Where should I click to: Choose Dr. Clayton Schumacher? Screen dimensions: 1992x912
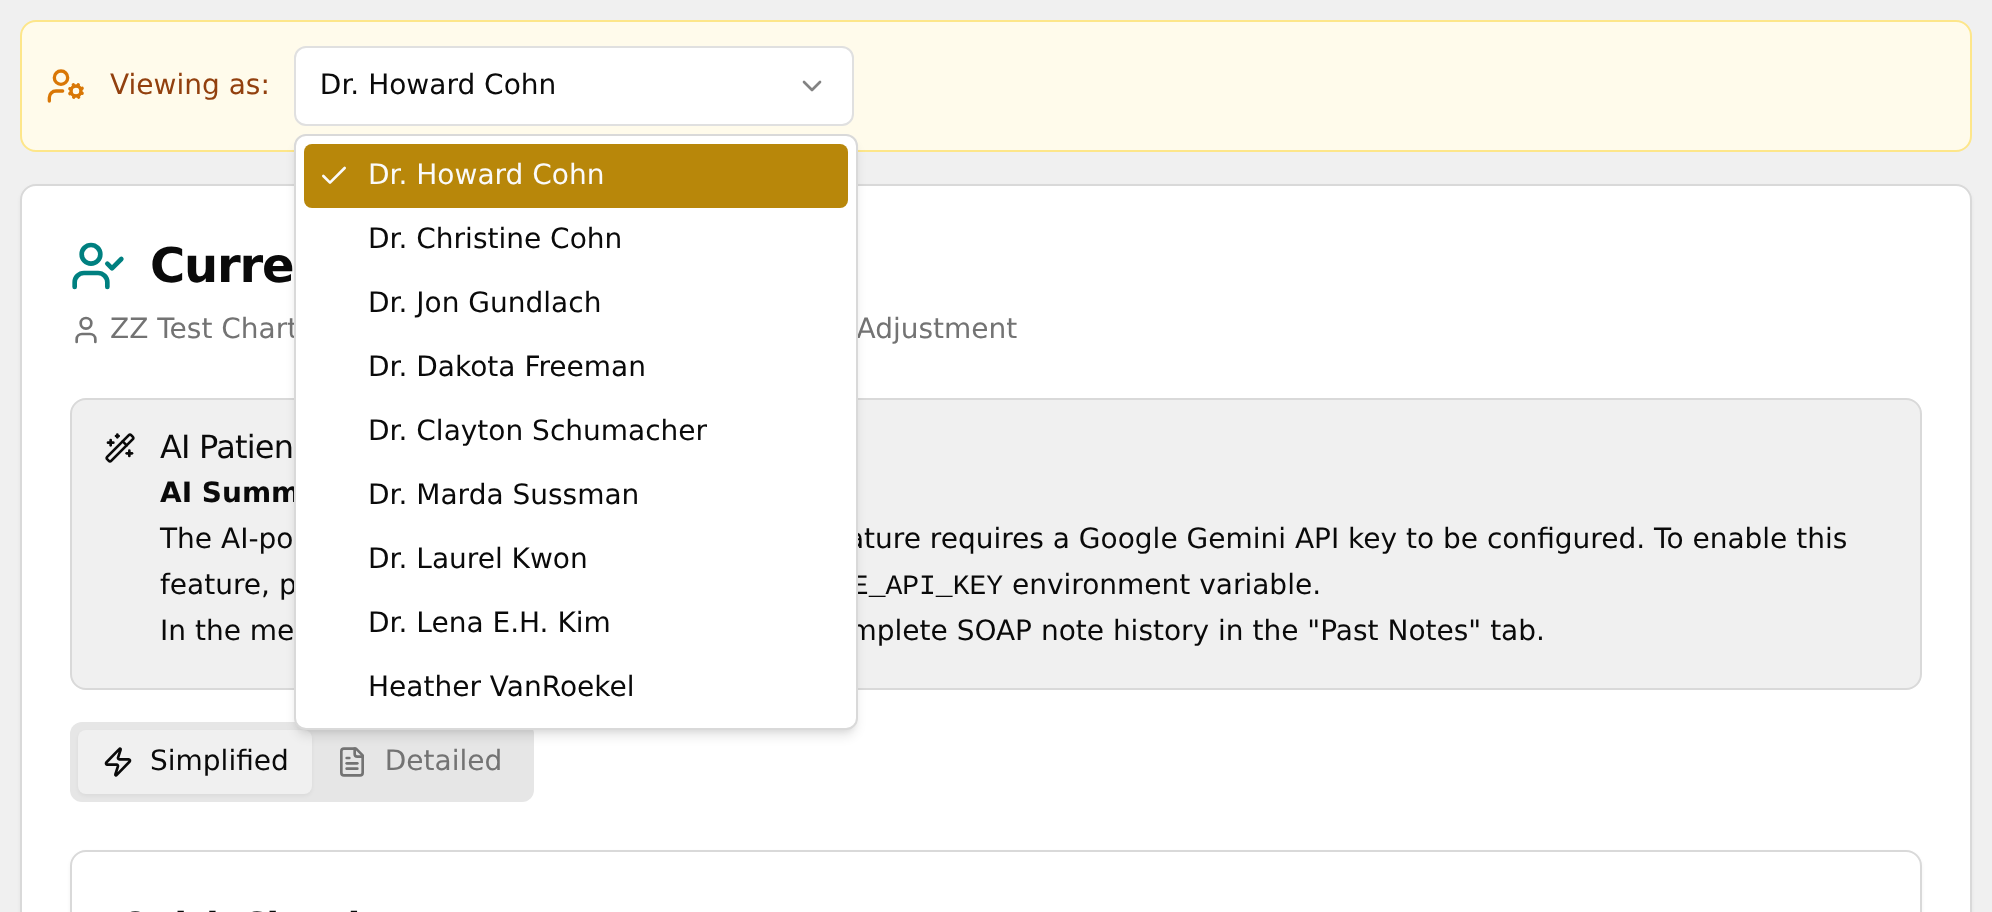click(x=576, y=431)
